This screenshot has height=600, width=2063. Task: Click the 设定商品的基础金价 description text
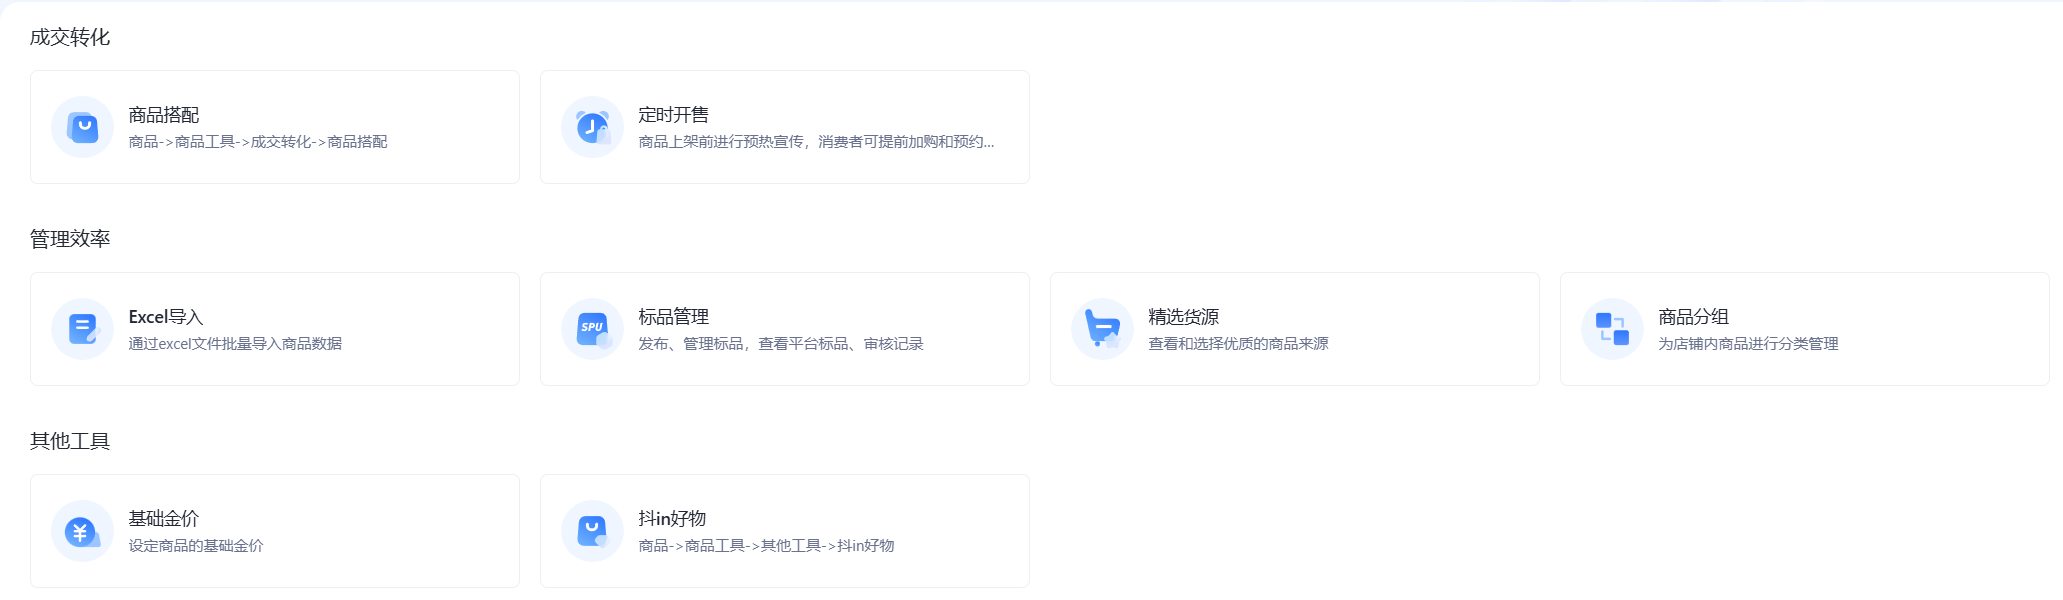coord(196,546)
